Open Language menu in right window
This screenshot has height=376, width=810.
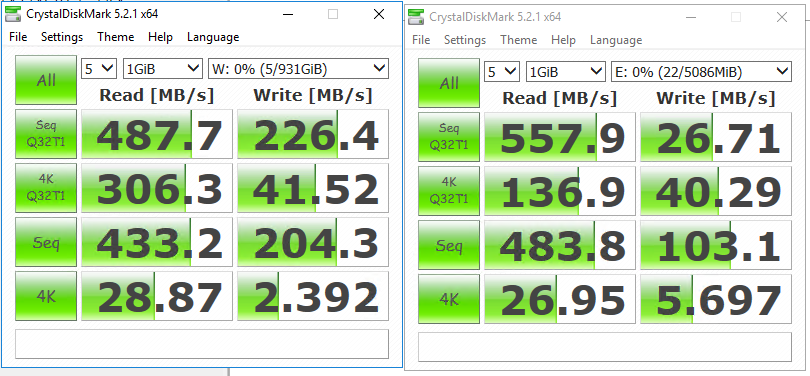616,40
